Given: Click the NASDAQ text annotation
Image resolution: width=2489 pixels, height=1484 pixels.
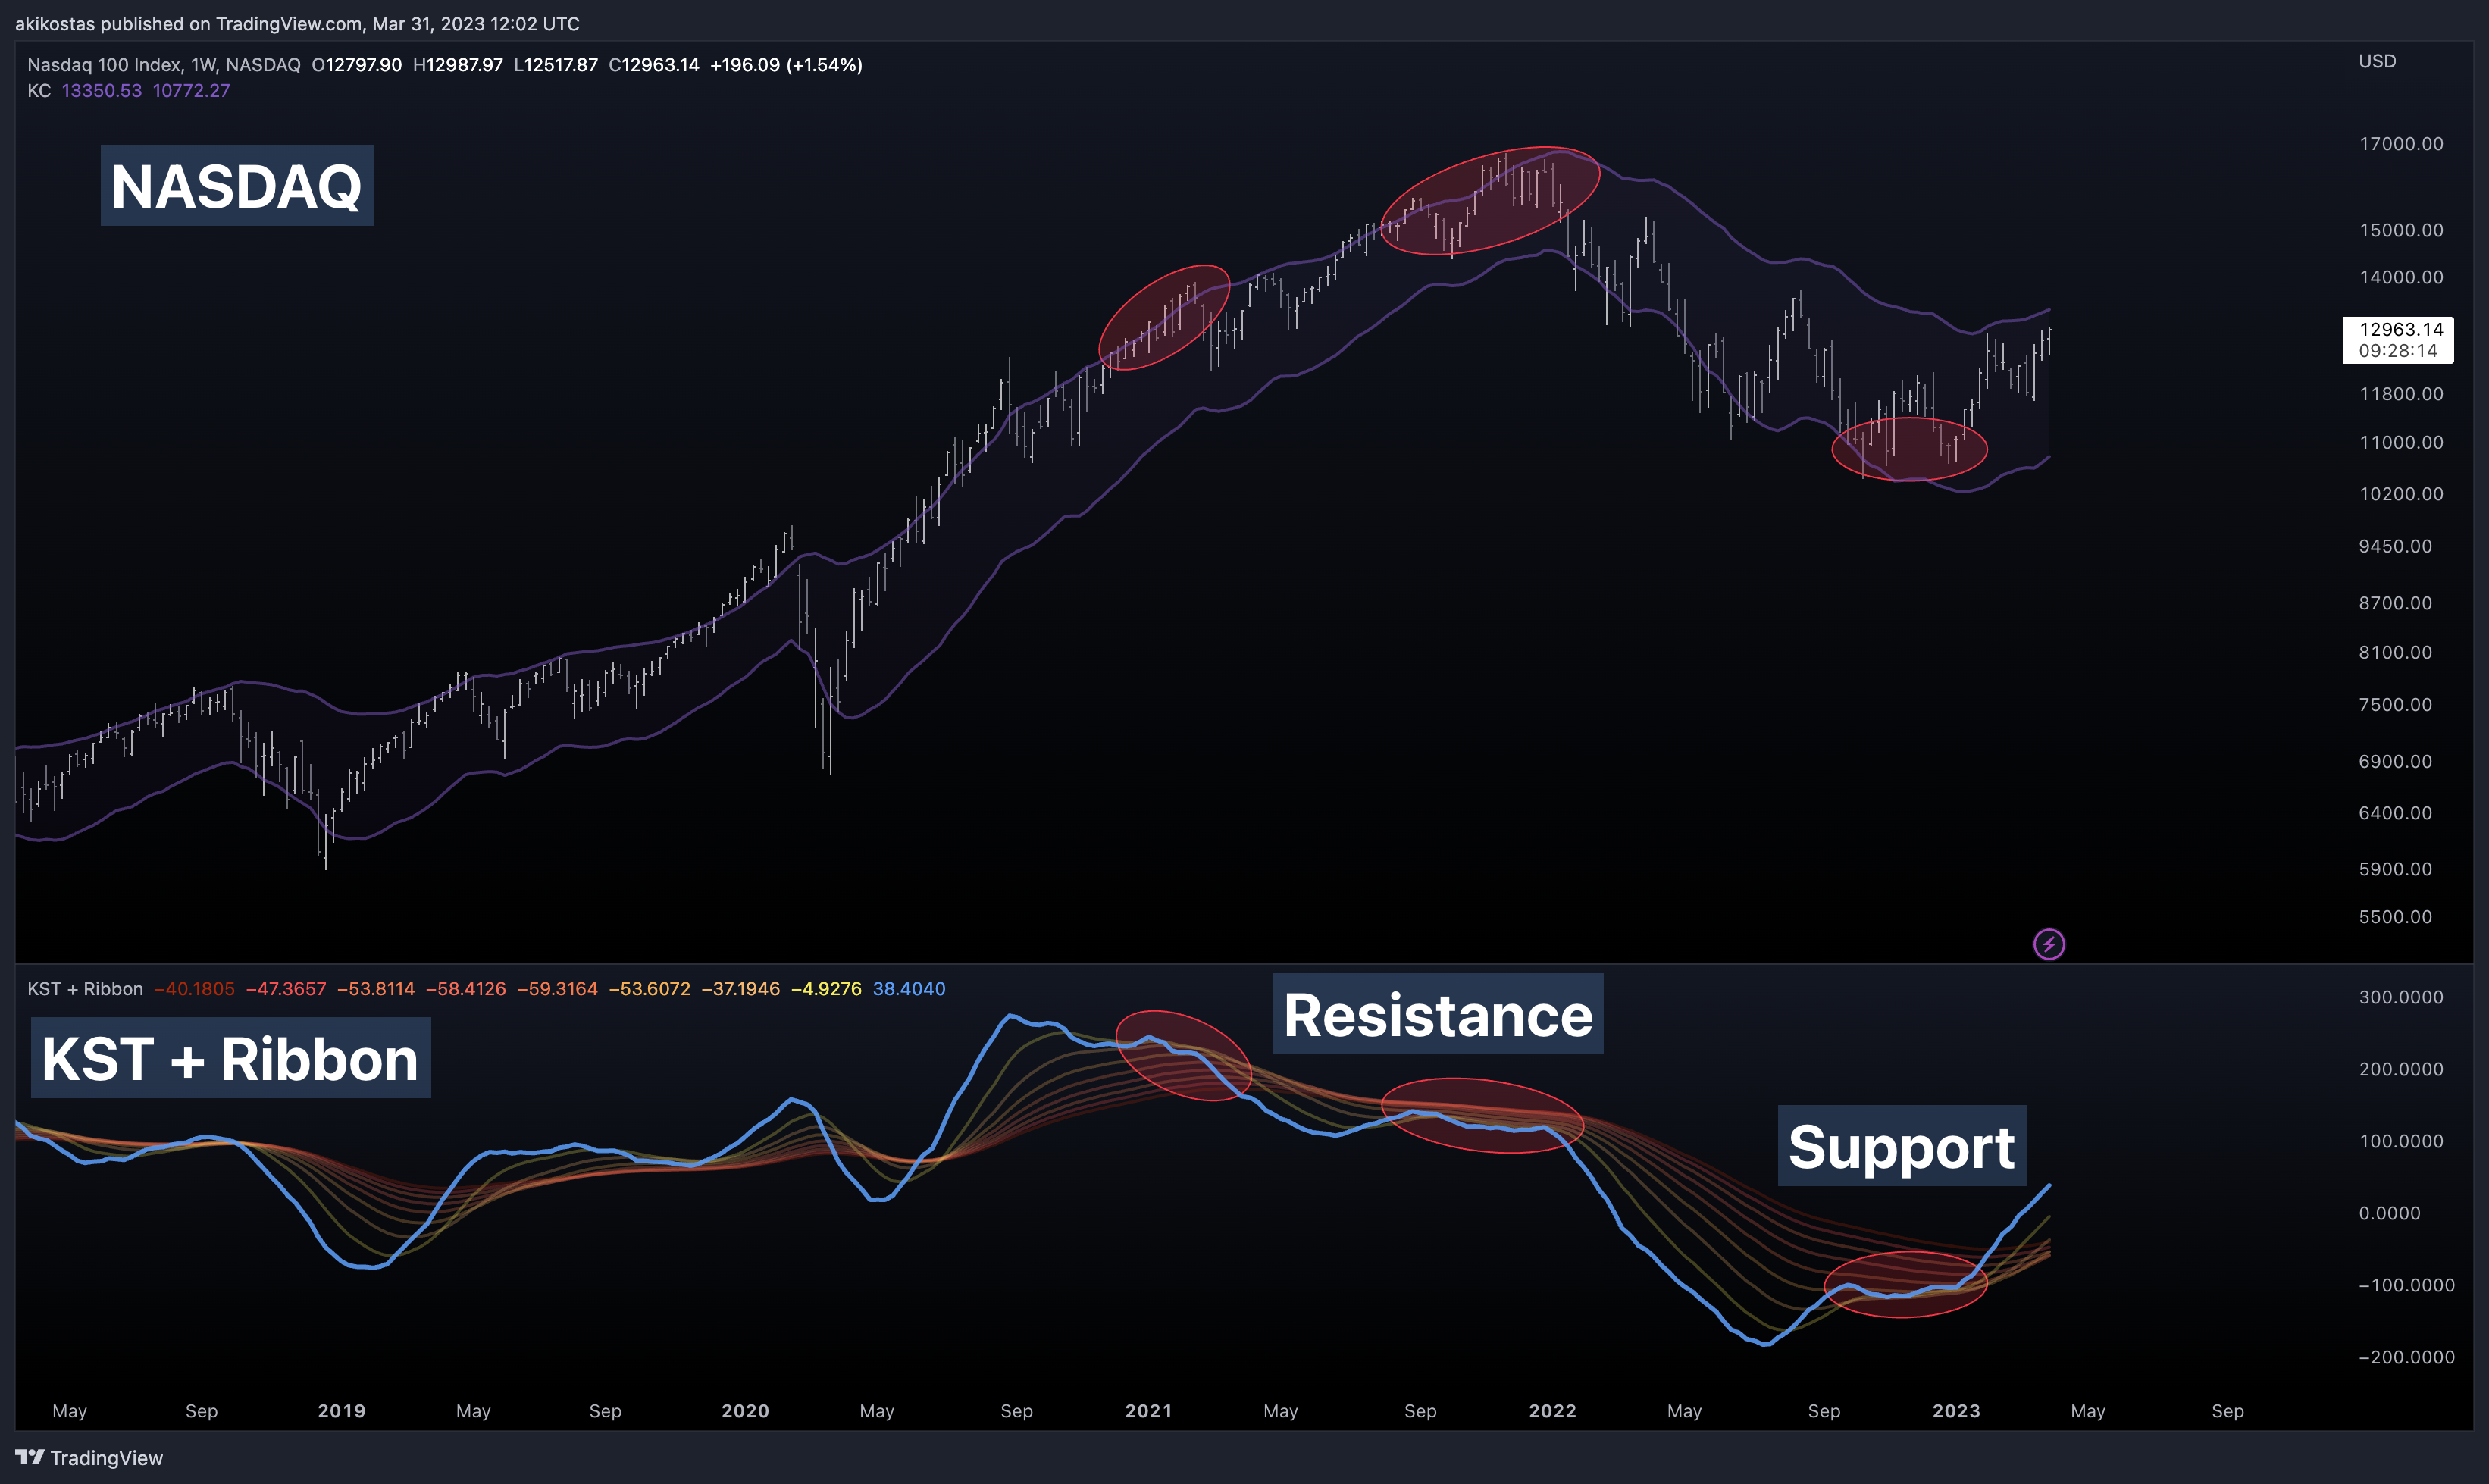Looking at the screenshot, I should tap(237, 186).
